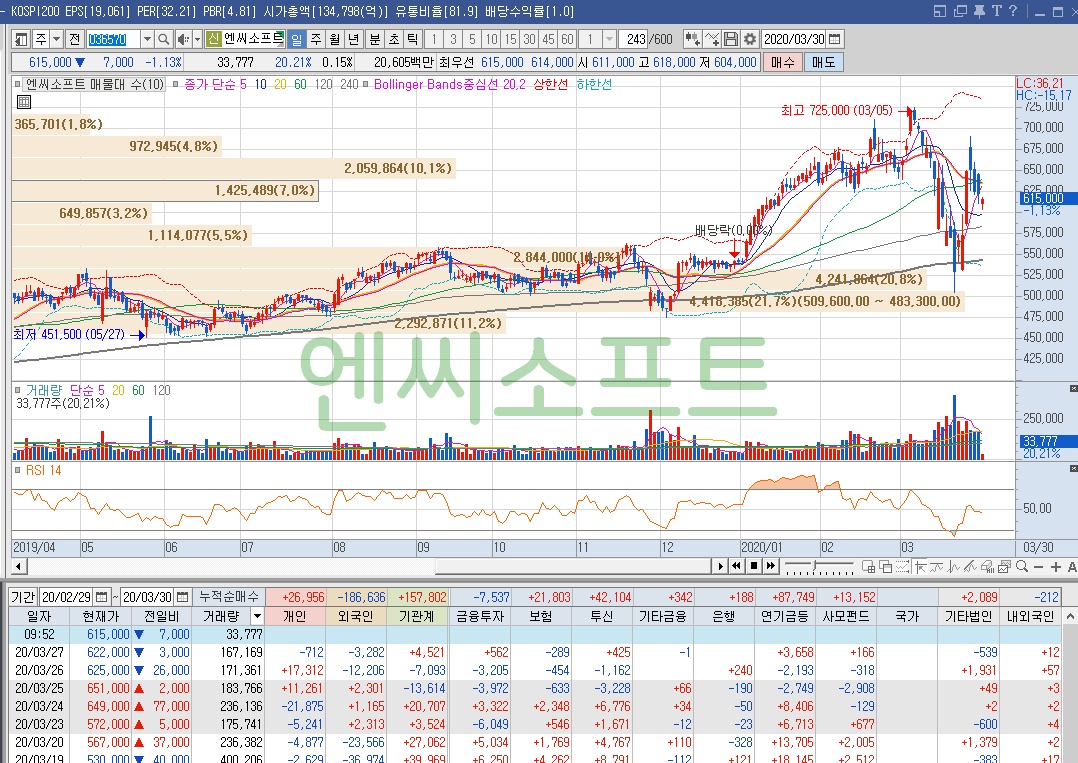Click the eraser tool icon
1078x763 pixels.
point(987,566)
